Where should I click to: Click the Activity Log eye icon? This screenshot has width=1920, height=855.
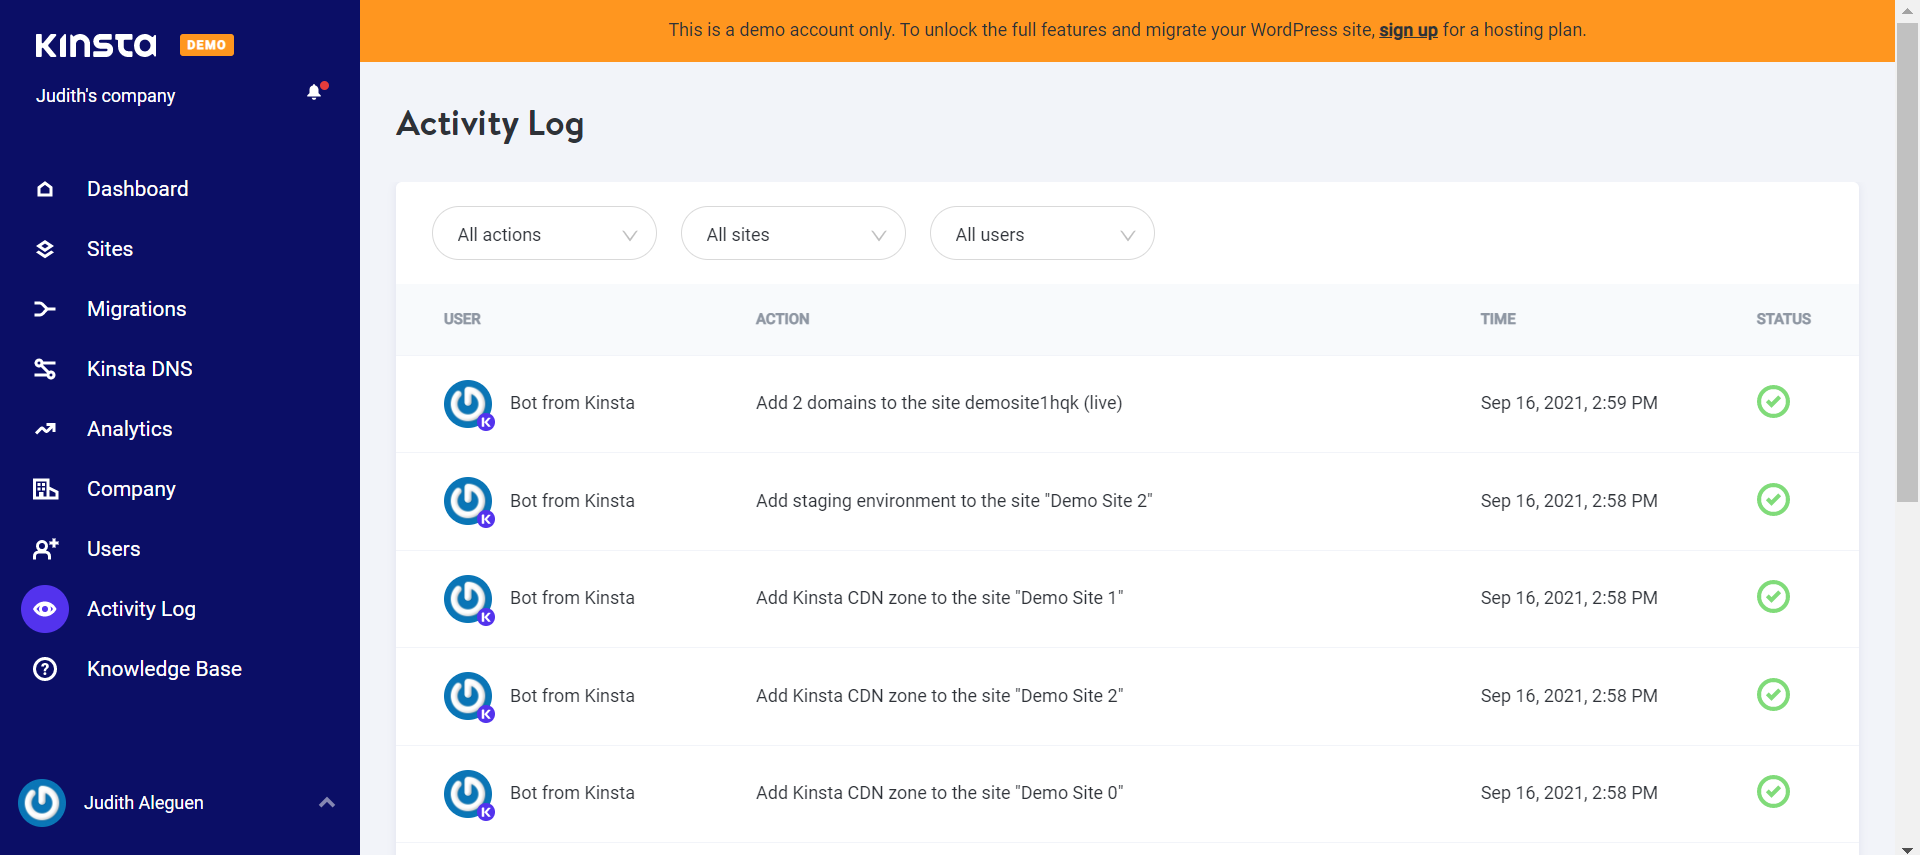point(45,609)
